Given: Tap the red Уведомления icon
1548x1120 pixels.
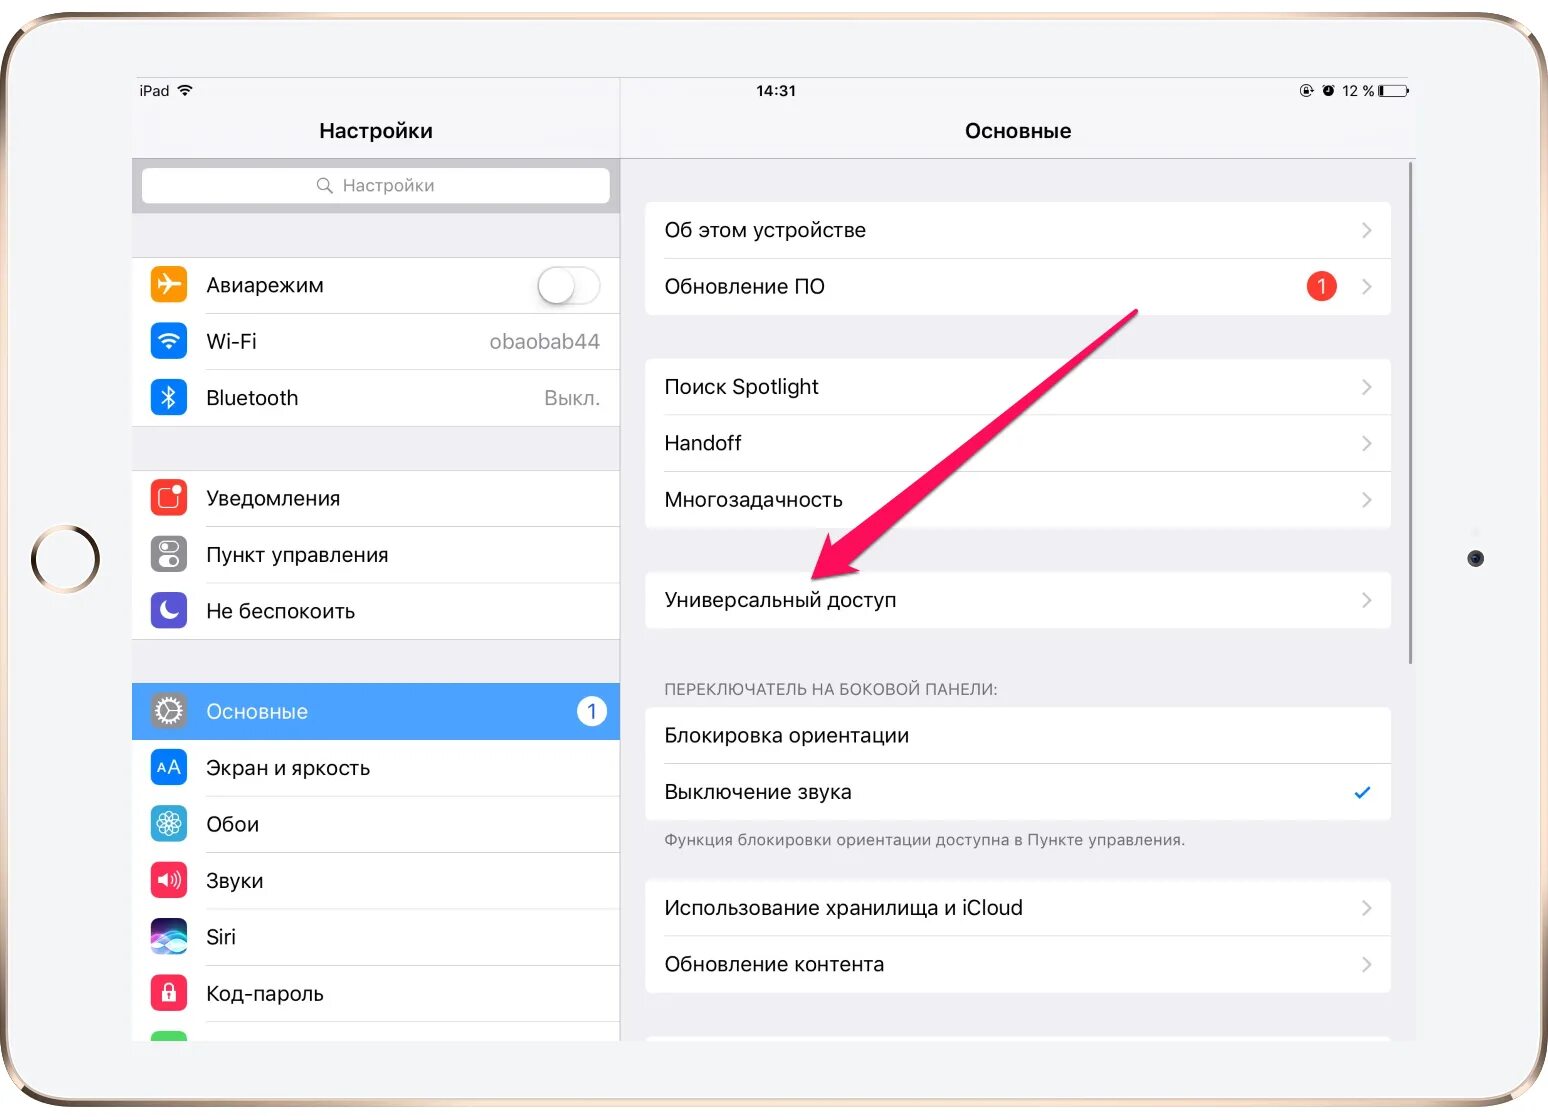Looking at the screenshot, I should pos(169,498).
